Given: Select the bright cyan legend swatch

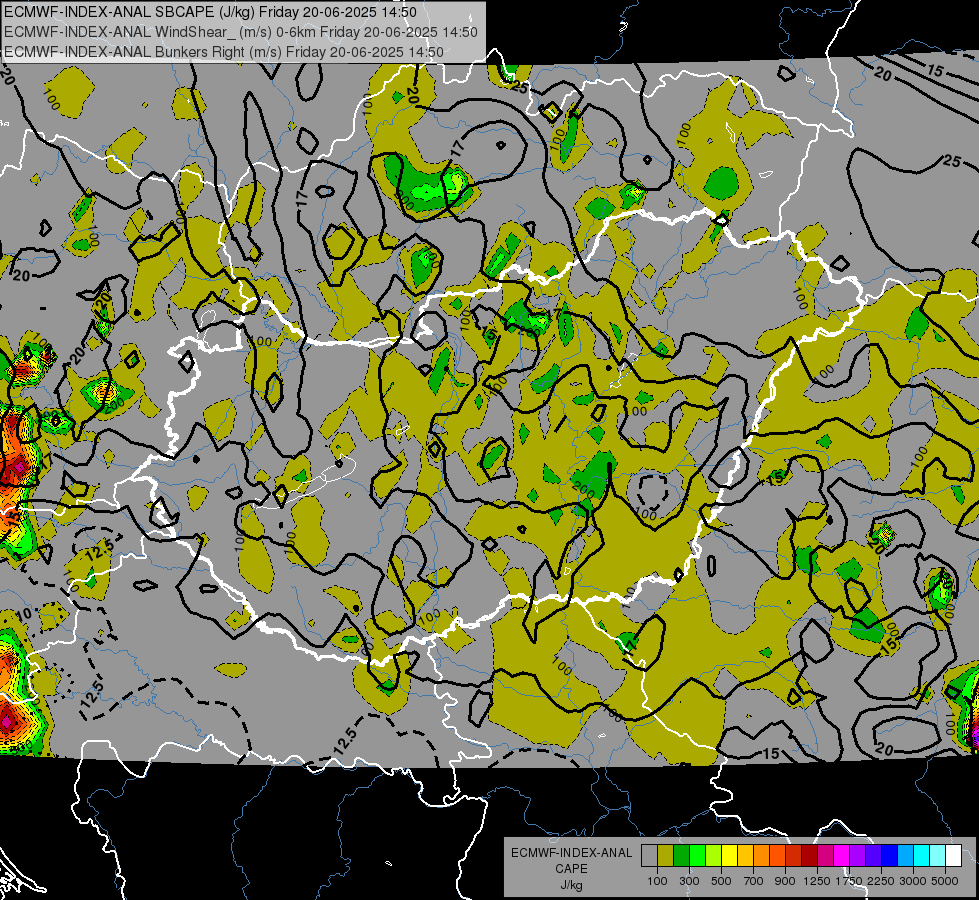Looking at the screenshot, I should click(922, 856).
